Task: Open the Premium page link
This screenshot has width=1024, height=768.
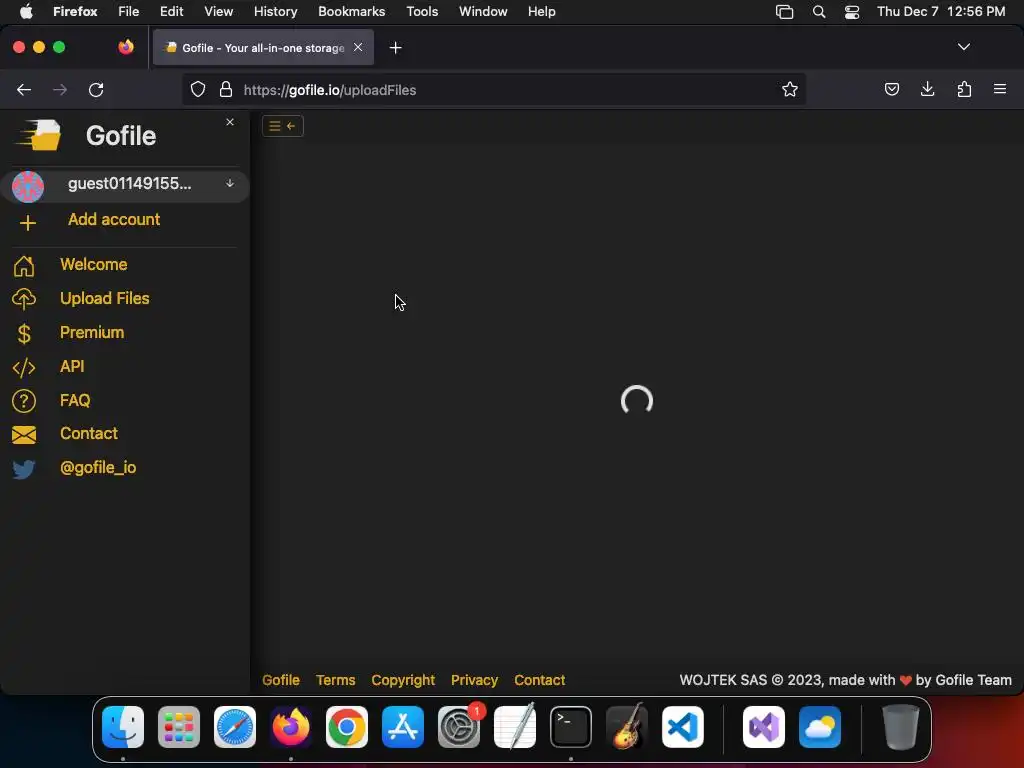Action: click(x=92, y=332)
